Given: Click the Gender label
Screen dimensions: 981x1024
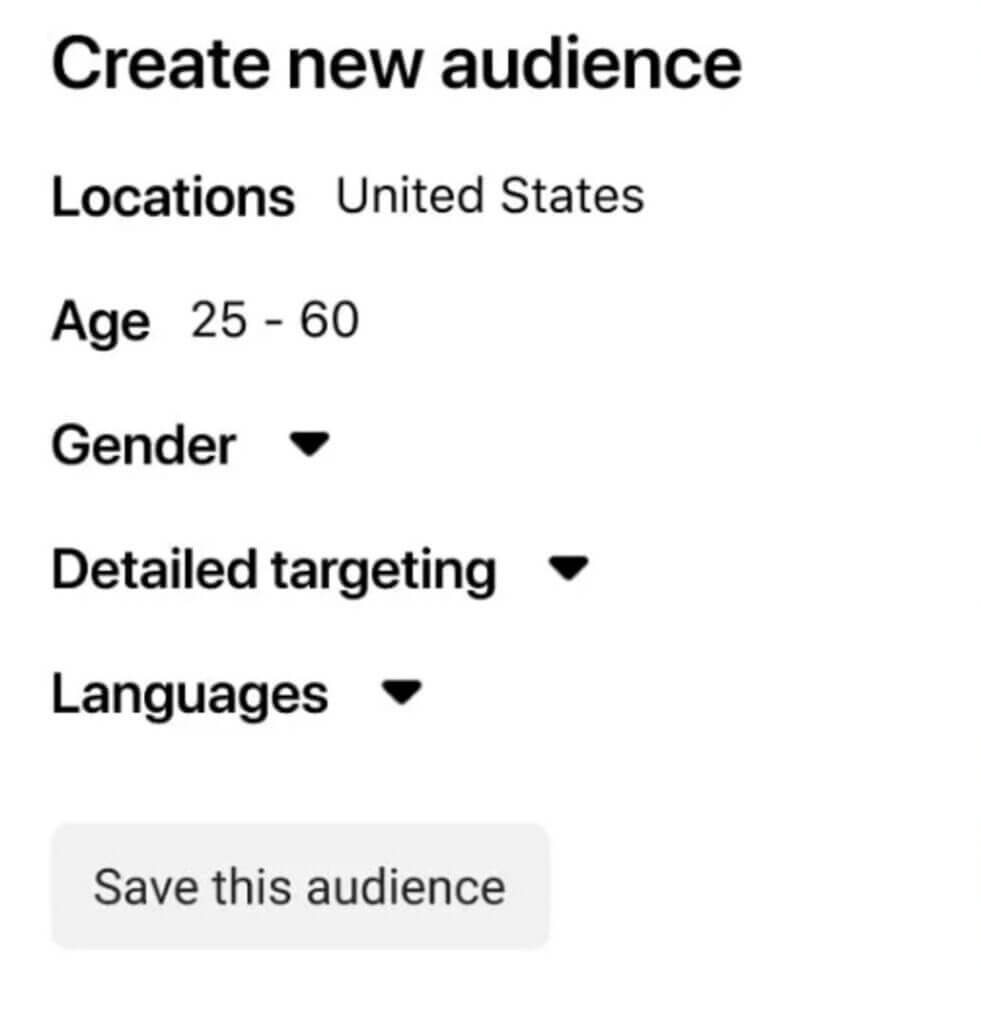Looking at the screenshot, I should (145, 446).
